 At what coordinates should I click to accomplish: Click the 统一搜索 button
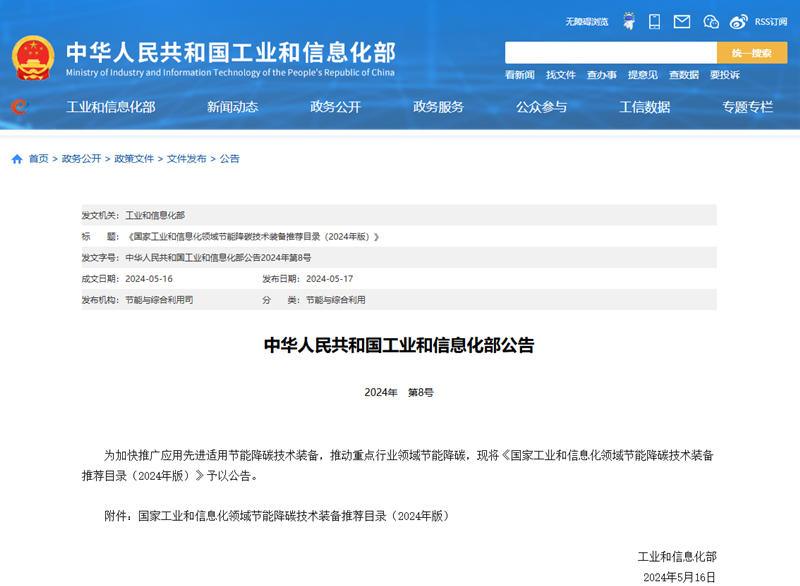point(752,53)
